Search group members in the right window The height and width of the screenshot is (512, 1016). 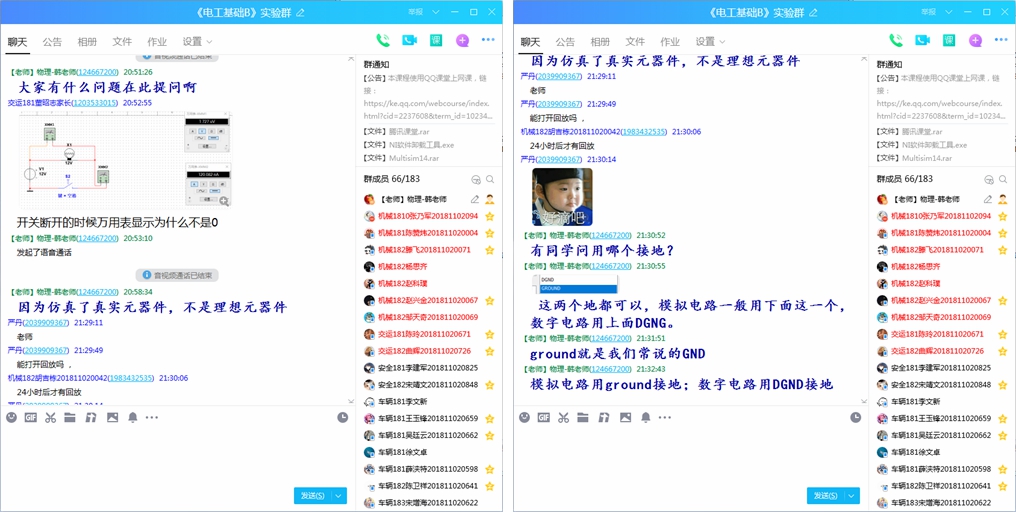coord(1002,180)
